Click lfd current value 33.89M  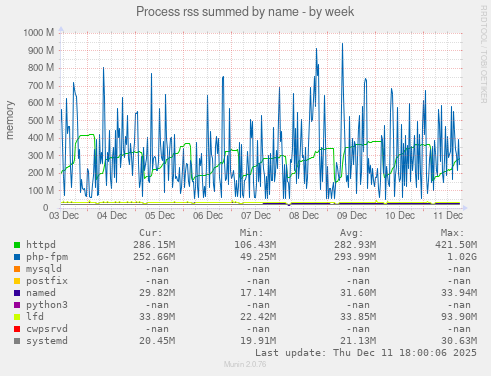(157, 317)
